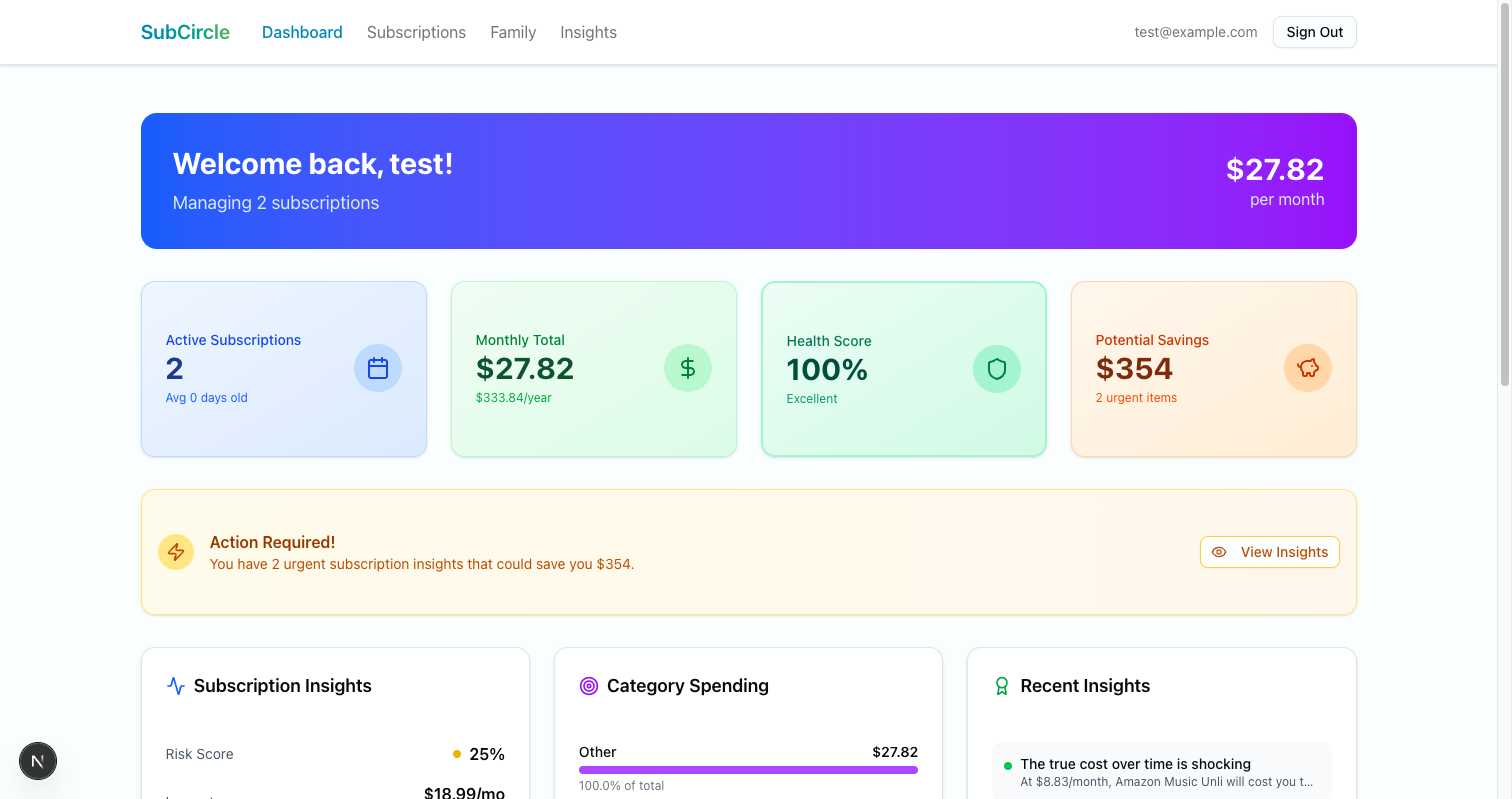
Task: Click 'Managing 2 subscriptions' text
Action: (276, 203)
